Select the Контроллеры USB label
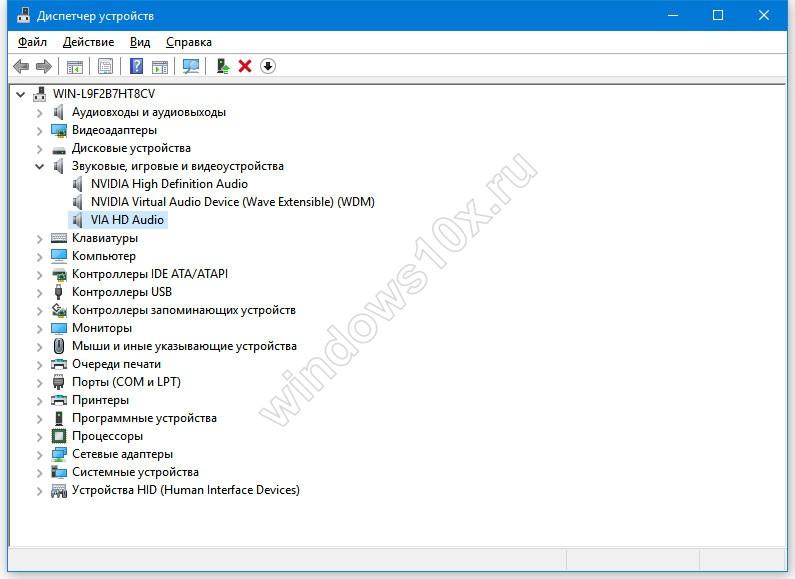795x579 pixels. coord(122,292)
